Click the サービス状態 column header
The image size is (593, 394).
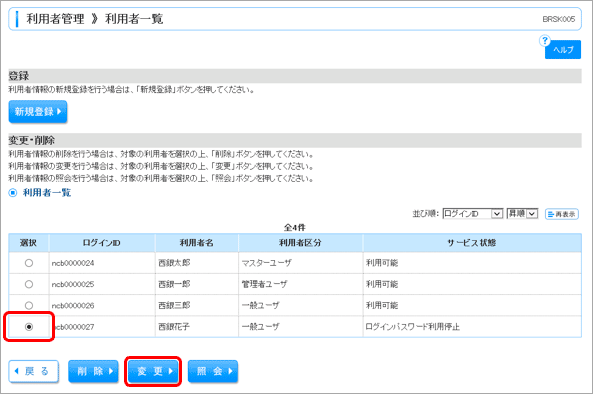pyautogui.click(x=472, y=243)
